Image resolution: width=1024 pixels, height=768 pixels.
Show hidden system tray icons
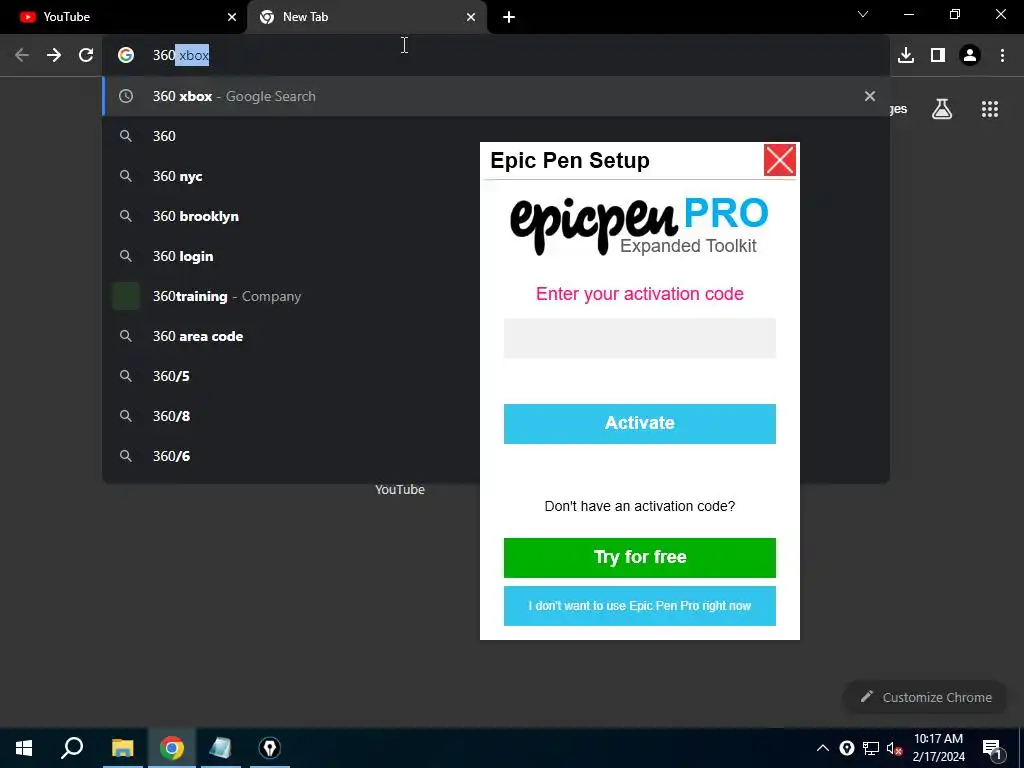tap(823, 748)
